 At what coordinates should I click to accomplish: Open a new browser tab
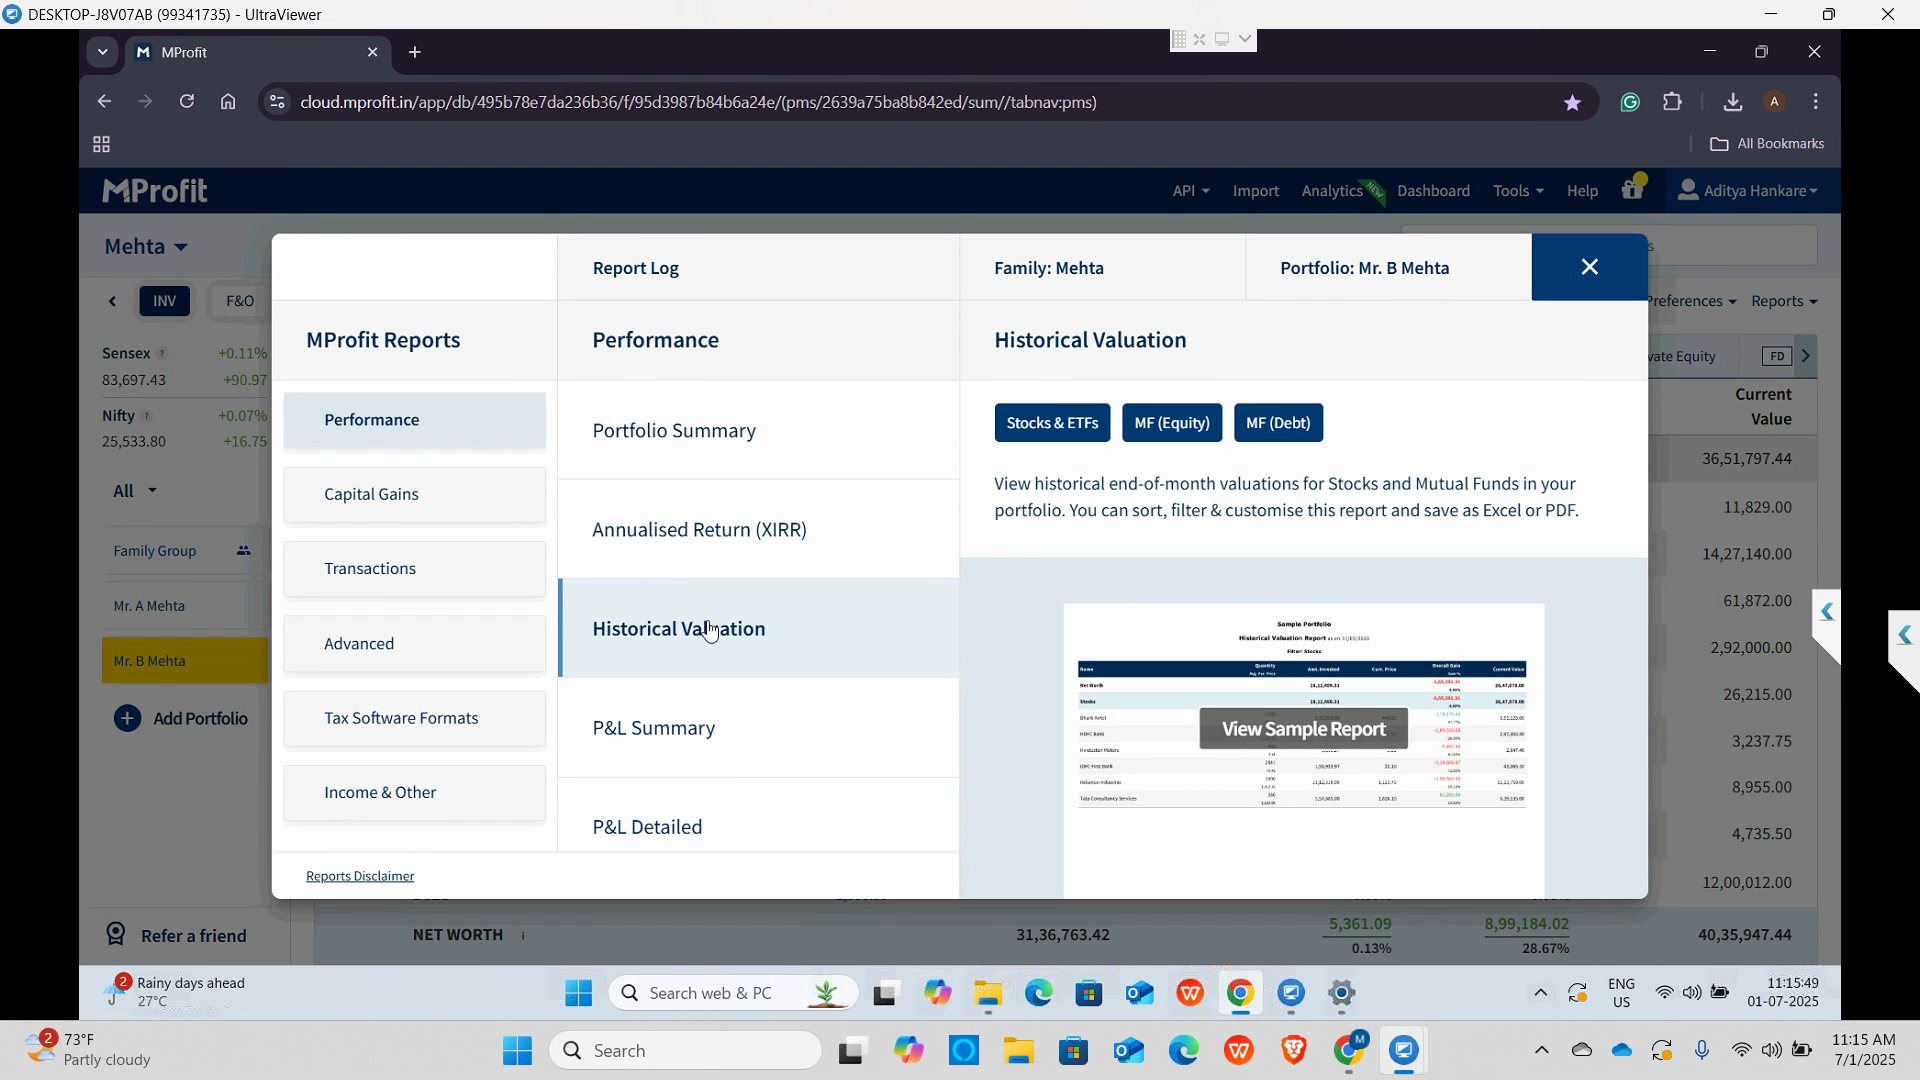click(415, 52)
